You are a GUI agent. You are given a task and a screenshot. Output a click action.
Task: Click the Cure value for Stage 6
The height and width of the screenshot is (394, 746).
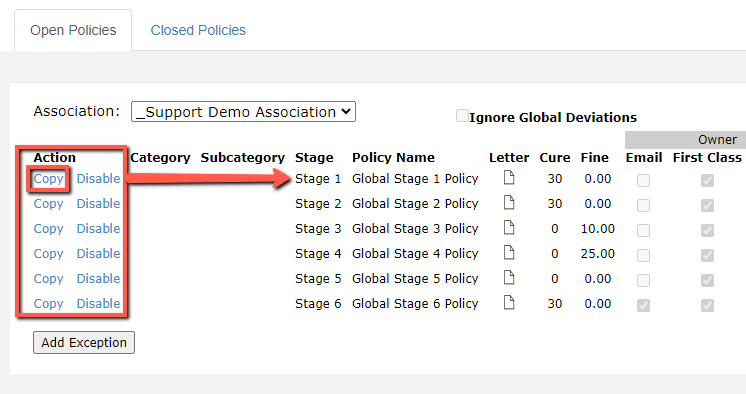(x=555, y=304)
